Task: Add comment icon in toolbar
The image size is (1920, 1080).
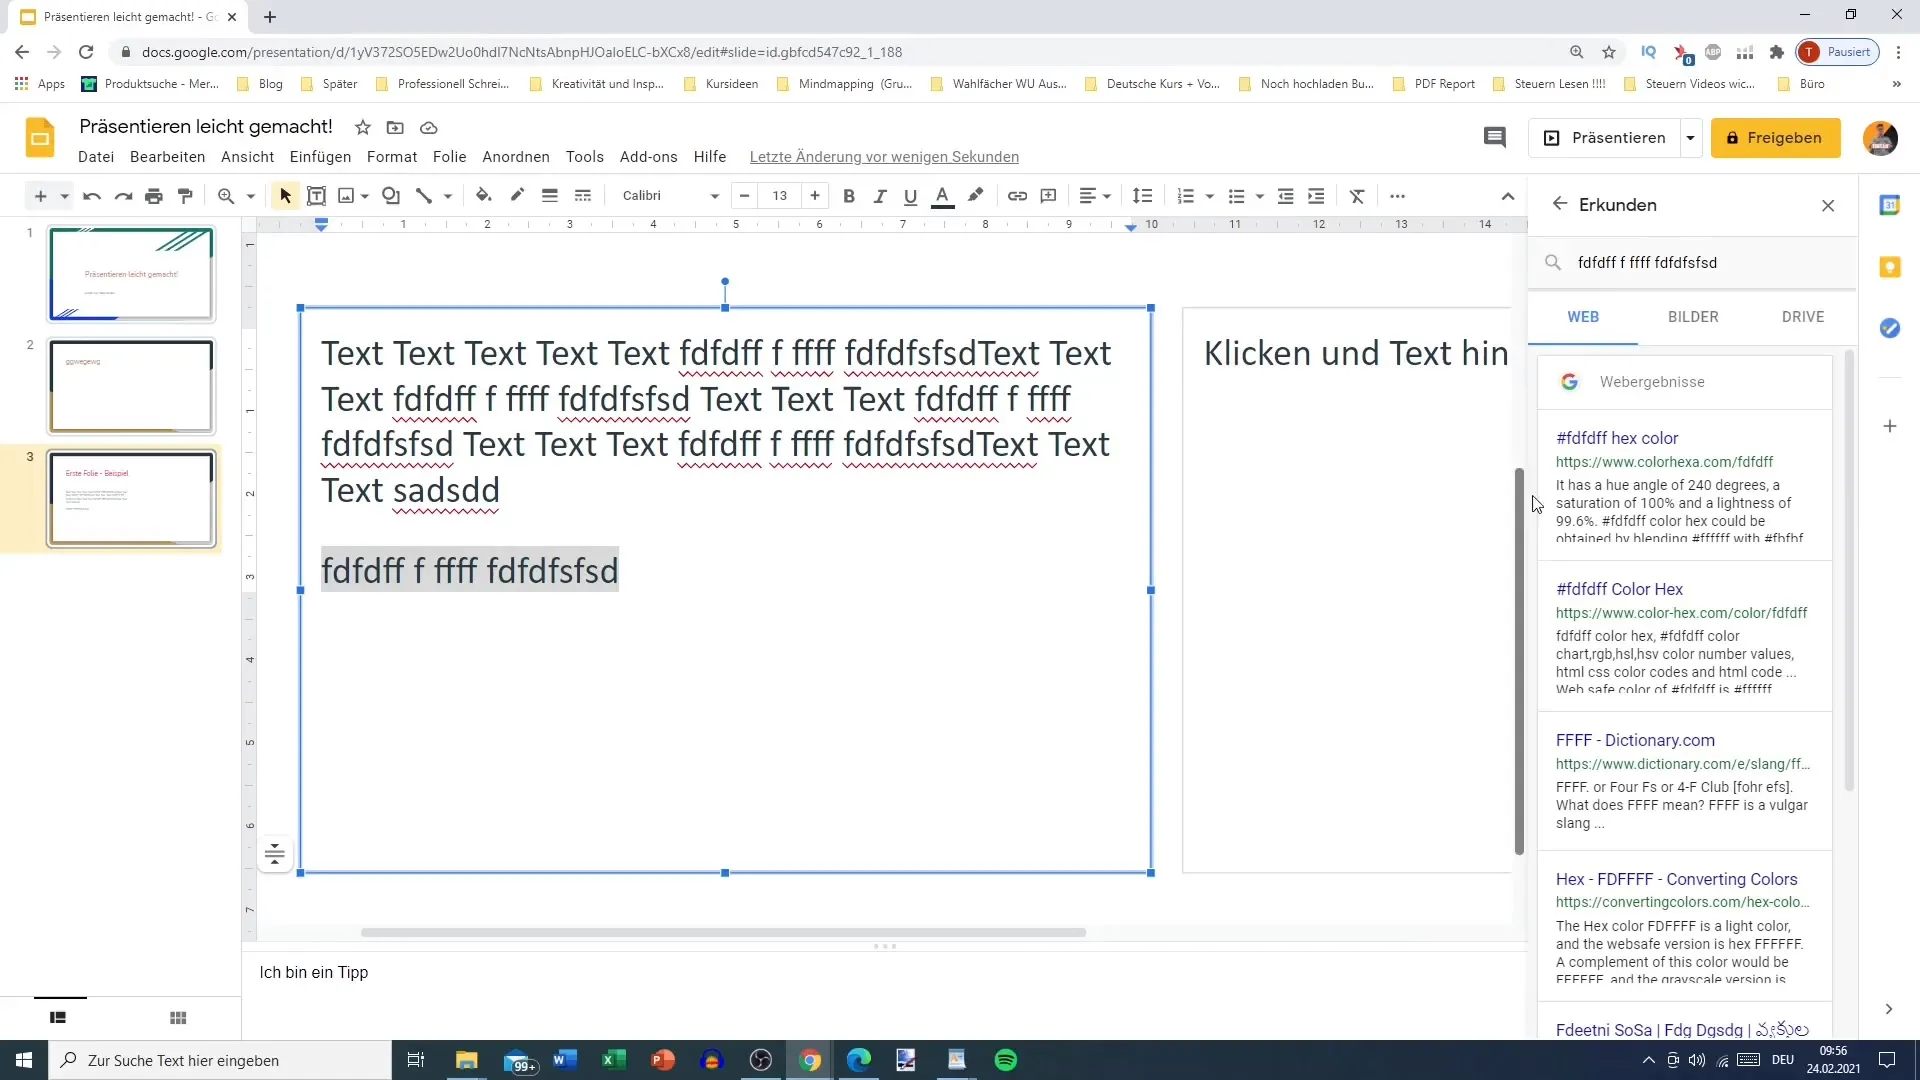Action: pos(1048,196)
